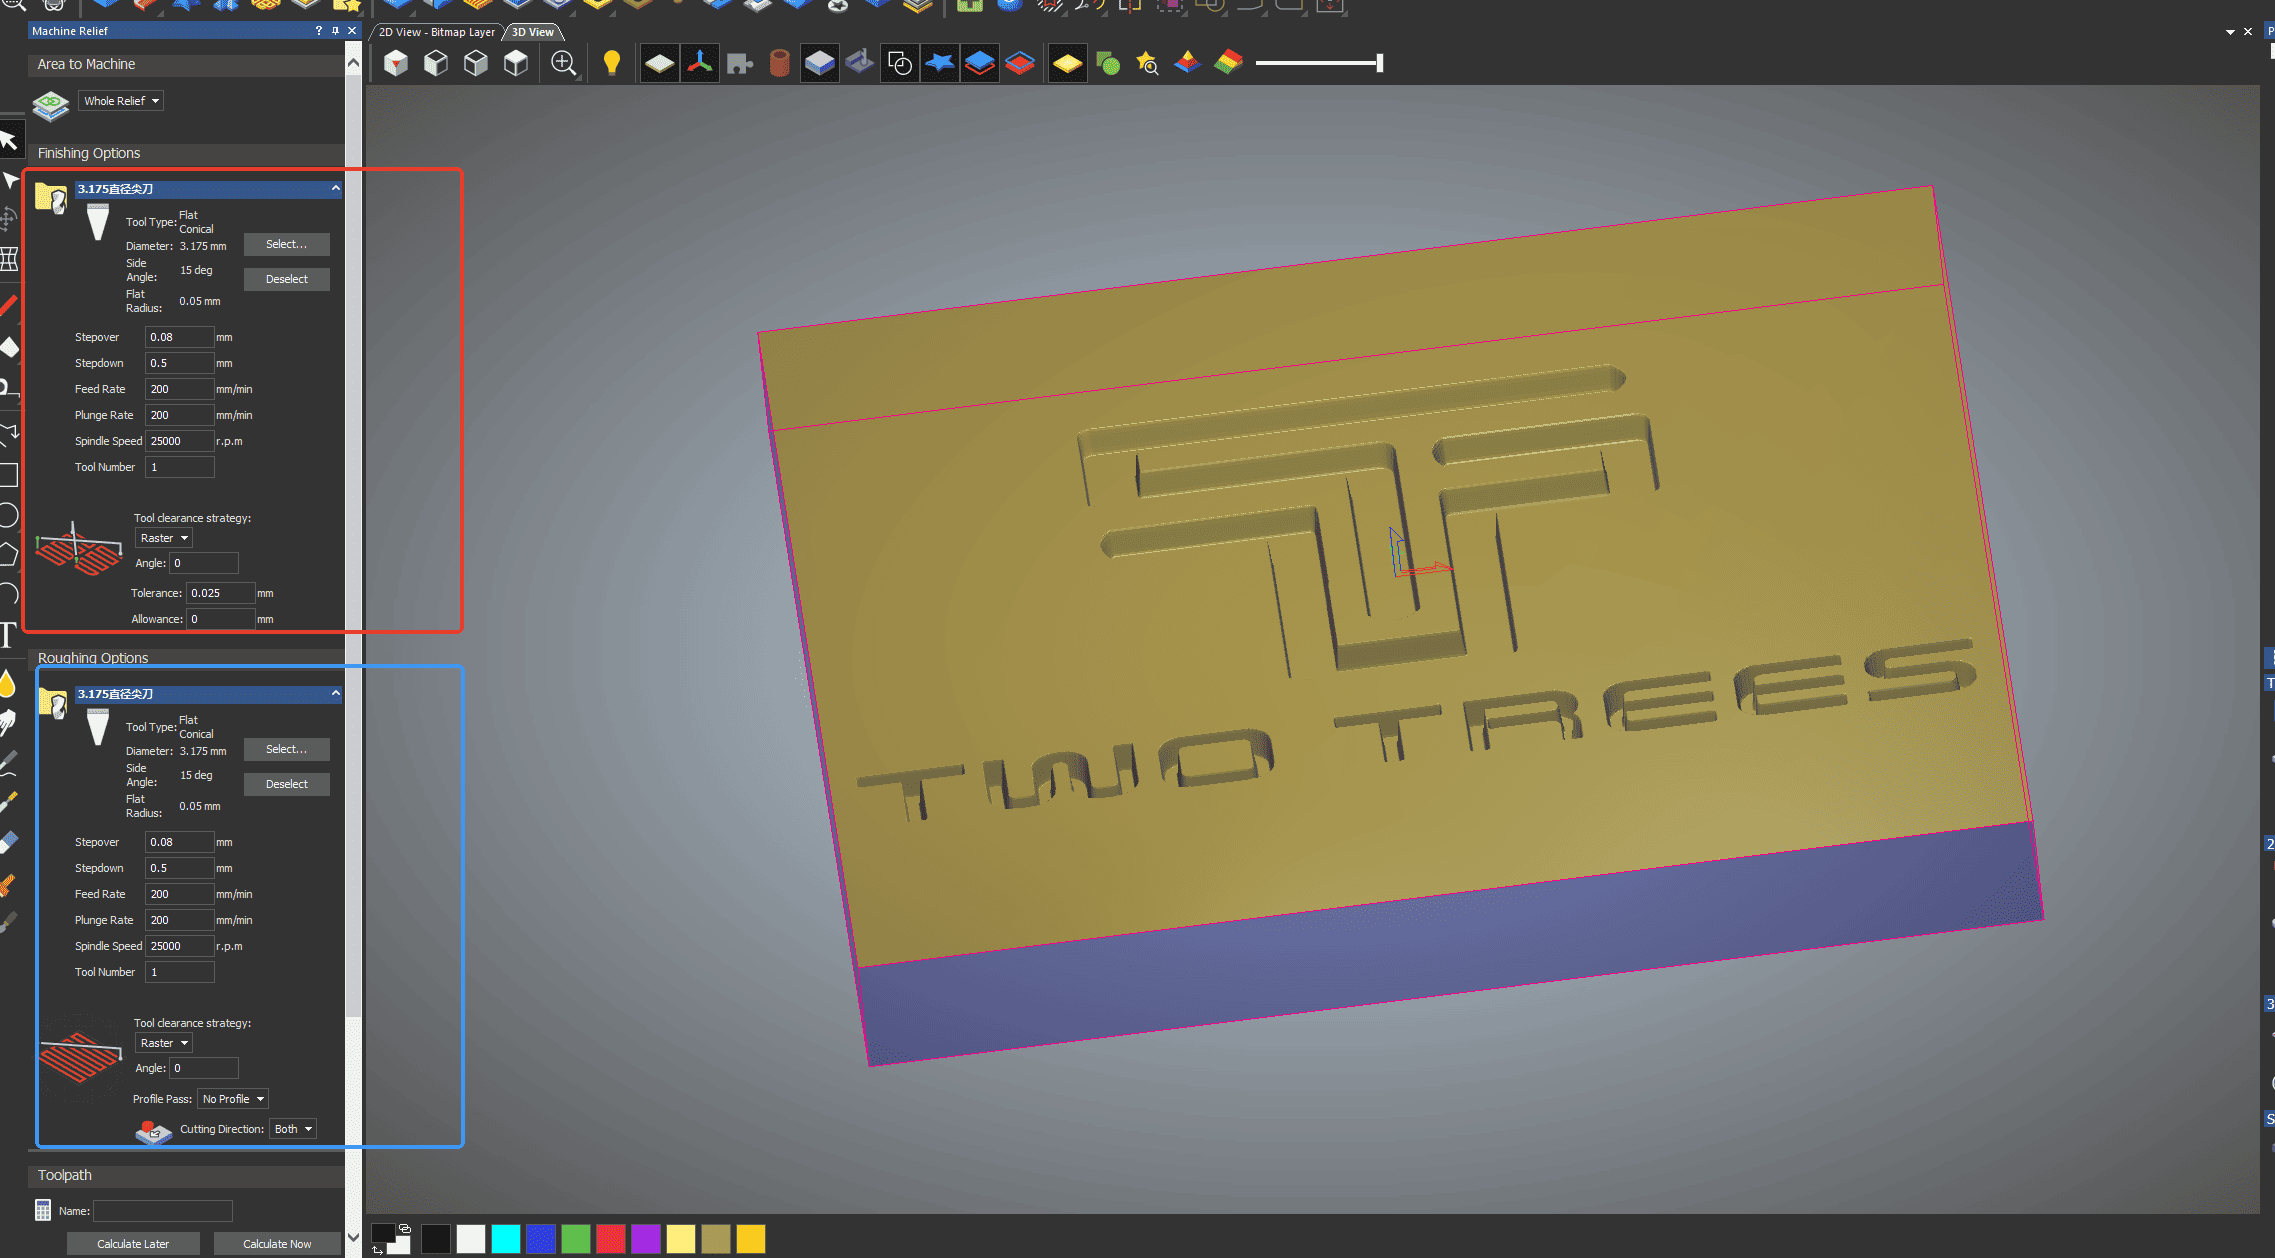Open the zoom tool in 3D View toolbar
Viewport: 2275px width, 1258px height.
(x=564, y=64)
